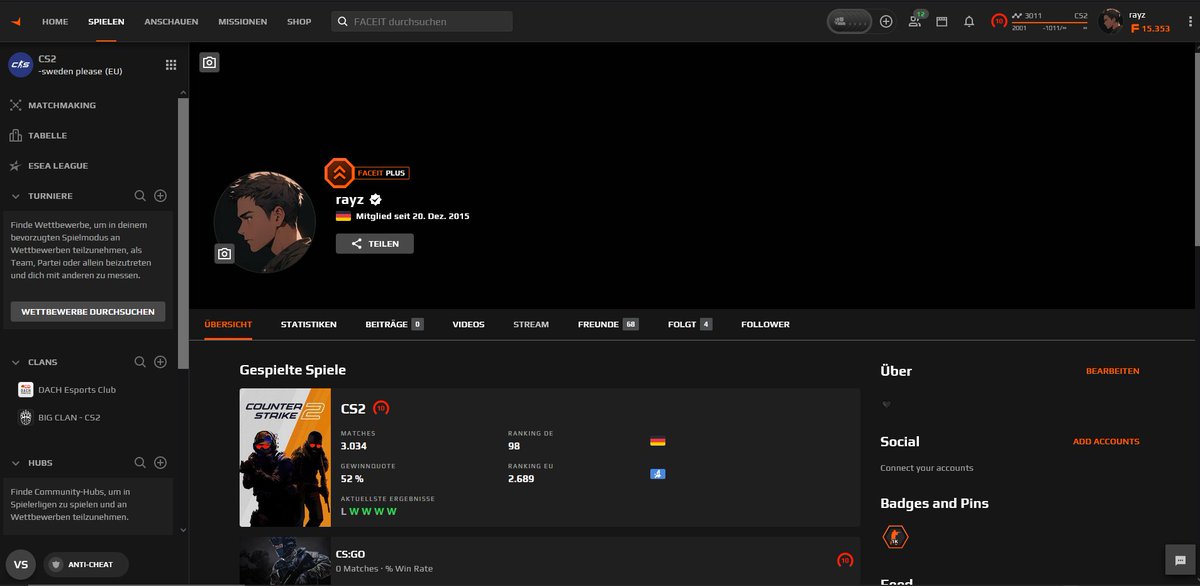Switch to the VIDEOS tab

pyautogui.click(x=468, y=324)
